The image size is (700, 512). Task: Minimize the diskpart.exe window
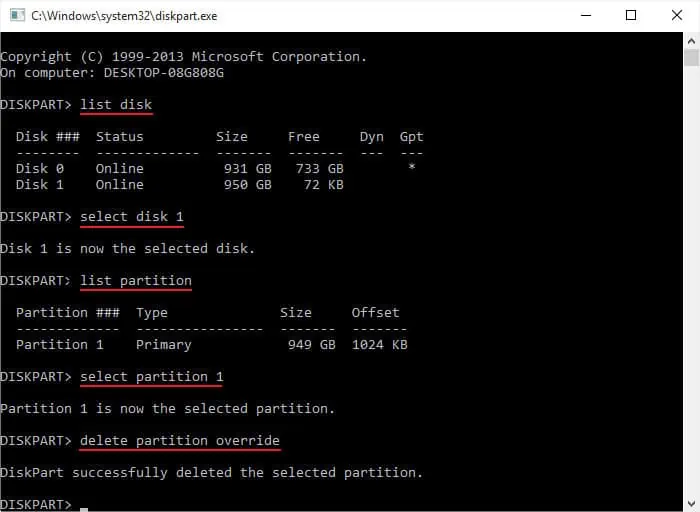[585, 15]
